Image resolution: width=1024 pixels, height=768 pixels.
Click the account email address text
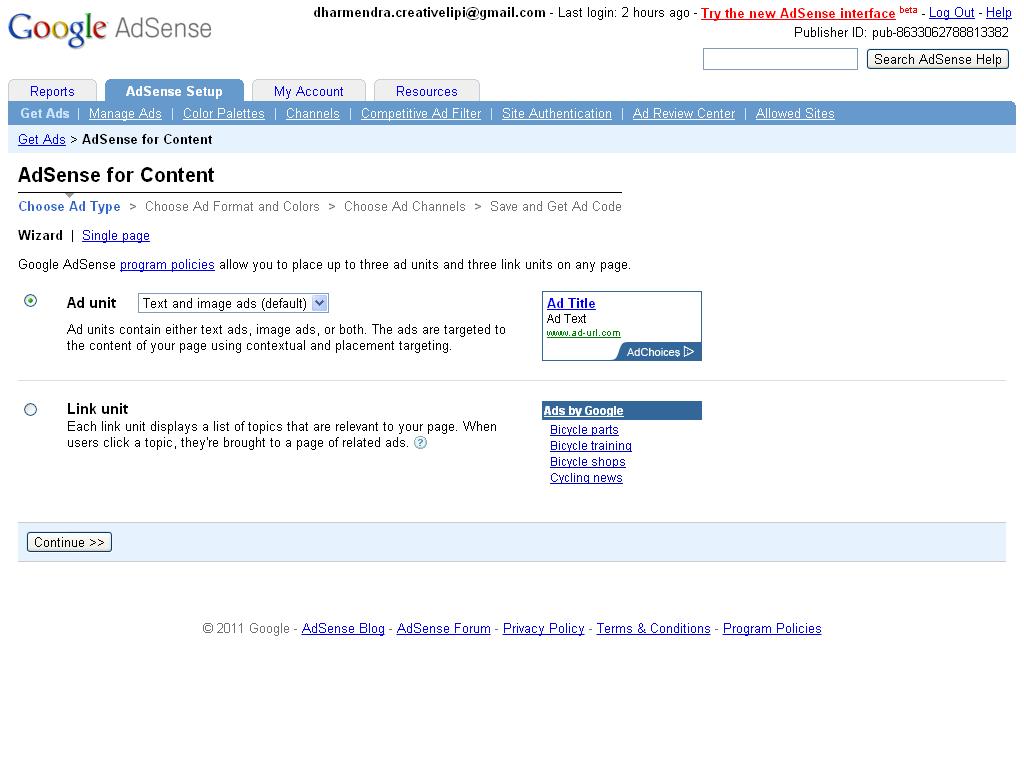point(429,12)
